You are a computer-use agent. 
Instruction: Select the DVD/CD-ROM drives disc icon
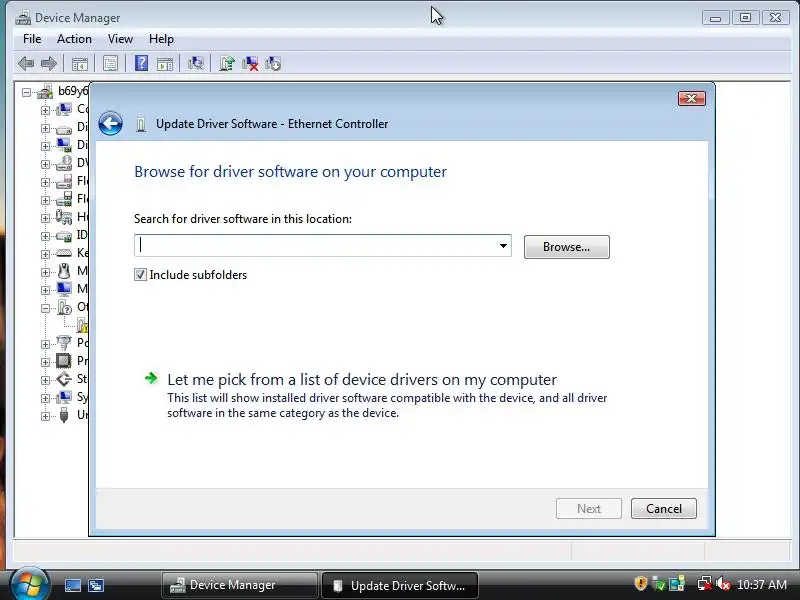pos(64,163)
